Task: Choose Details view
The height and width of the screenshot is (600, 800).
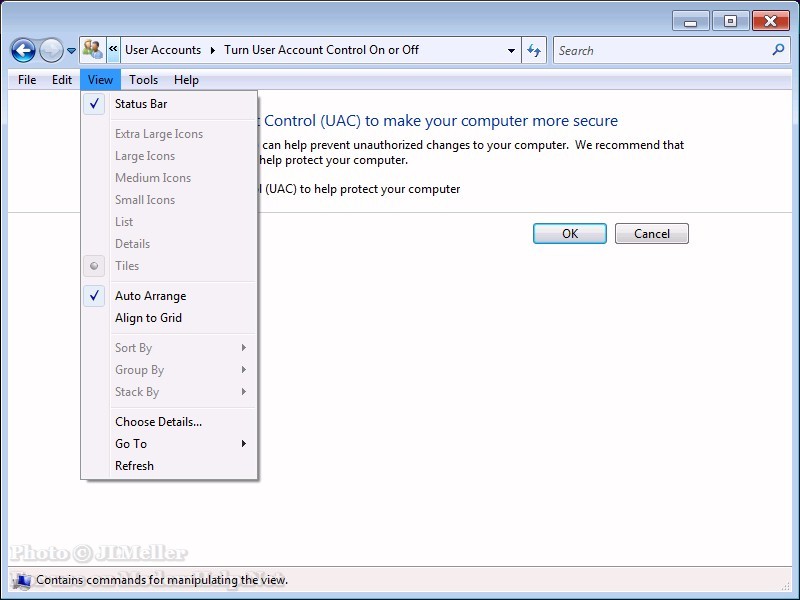Action: 169,243
